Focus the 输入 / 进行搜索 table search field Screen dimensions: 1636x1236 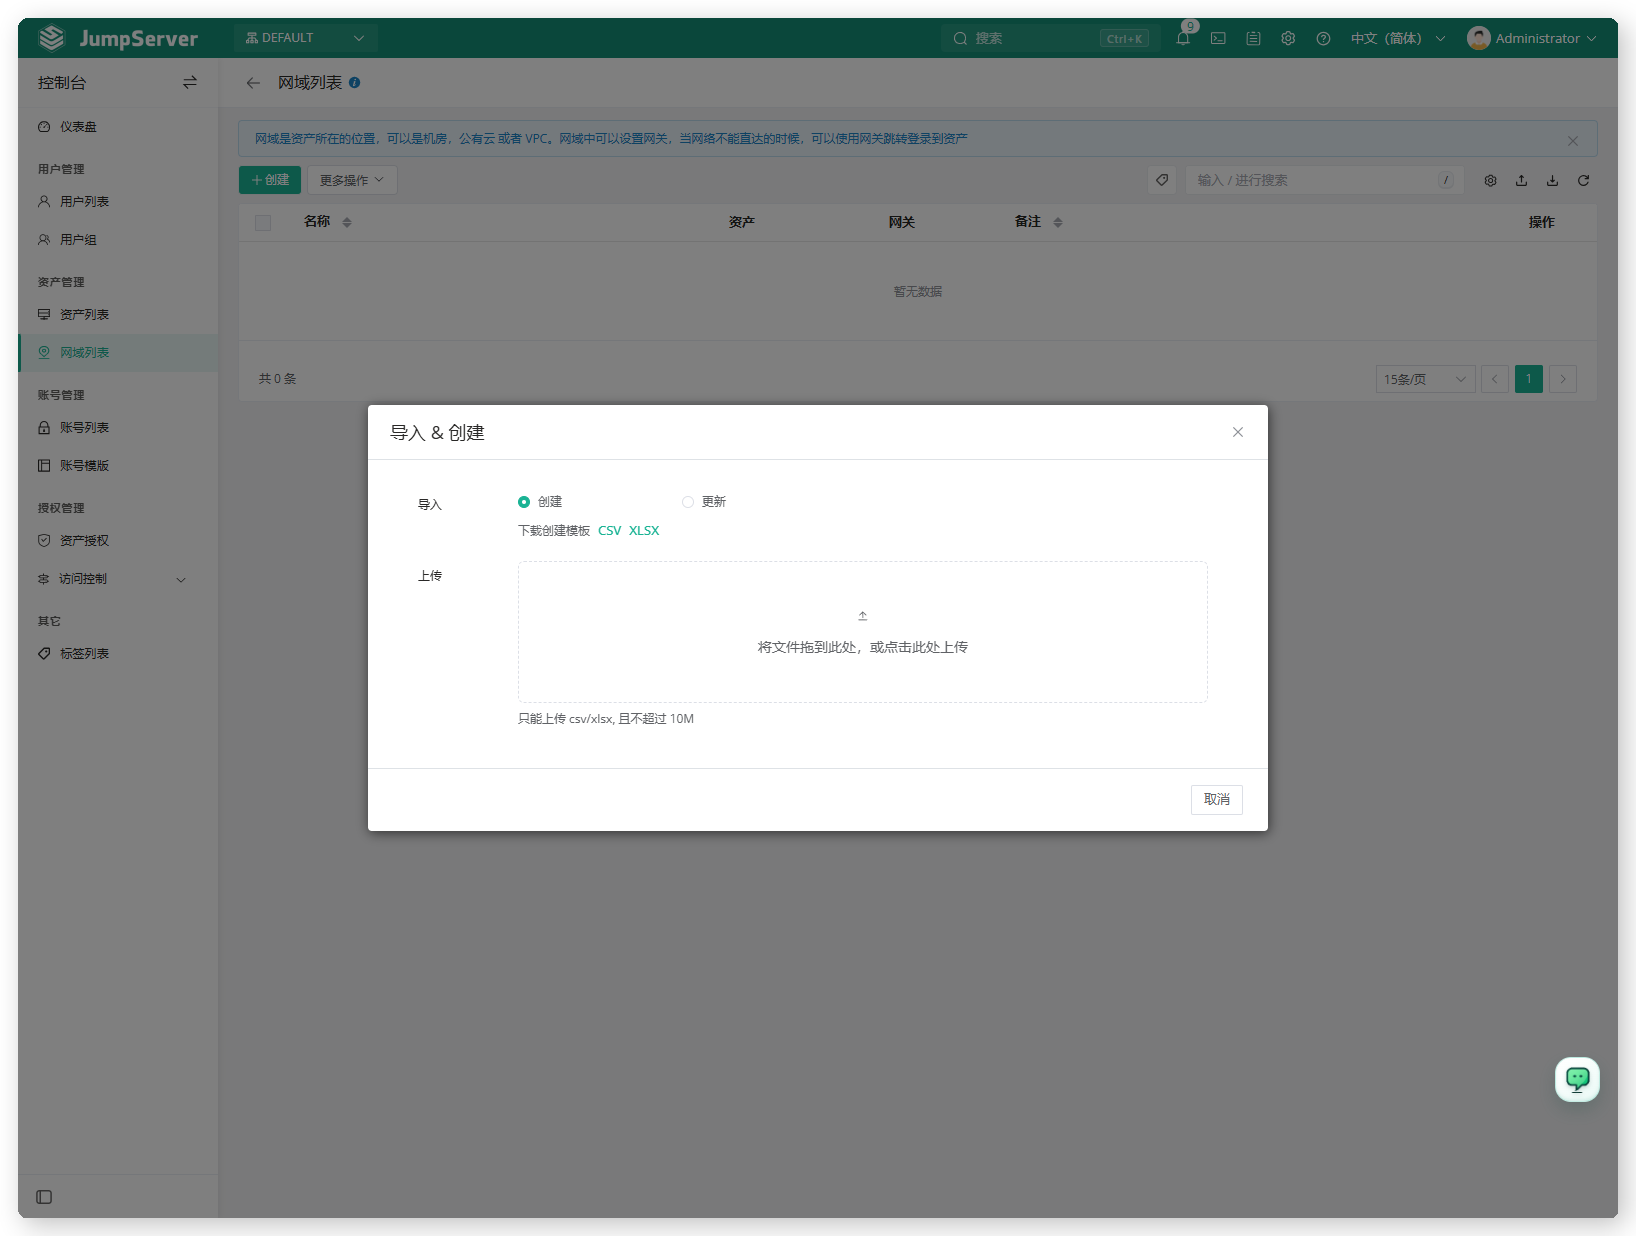point(1324,180)
